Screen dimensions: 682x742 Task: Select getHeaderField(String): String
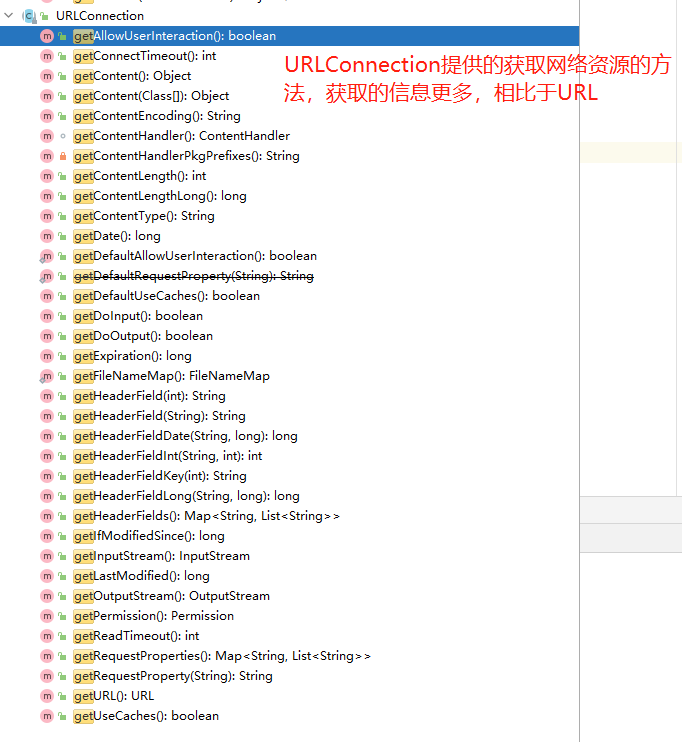[159, 416]
